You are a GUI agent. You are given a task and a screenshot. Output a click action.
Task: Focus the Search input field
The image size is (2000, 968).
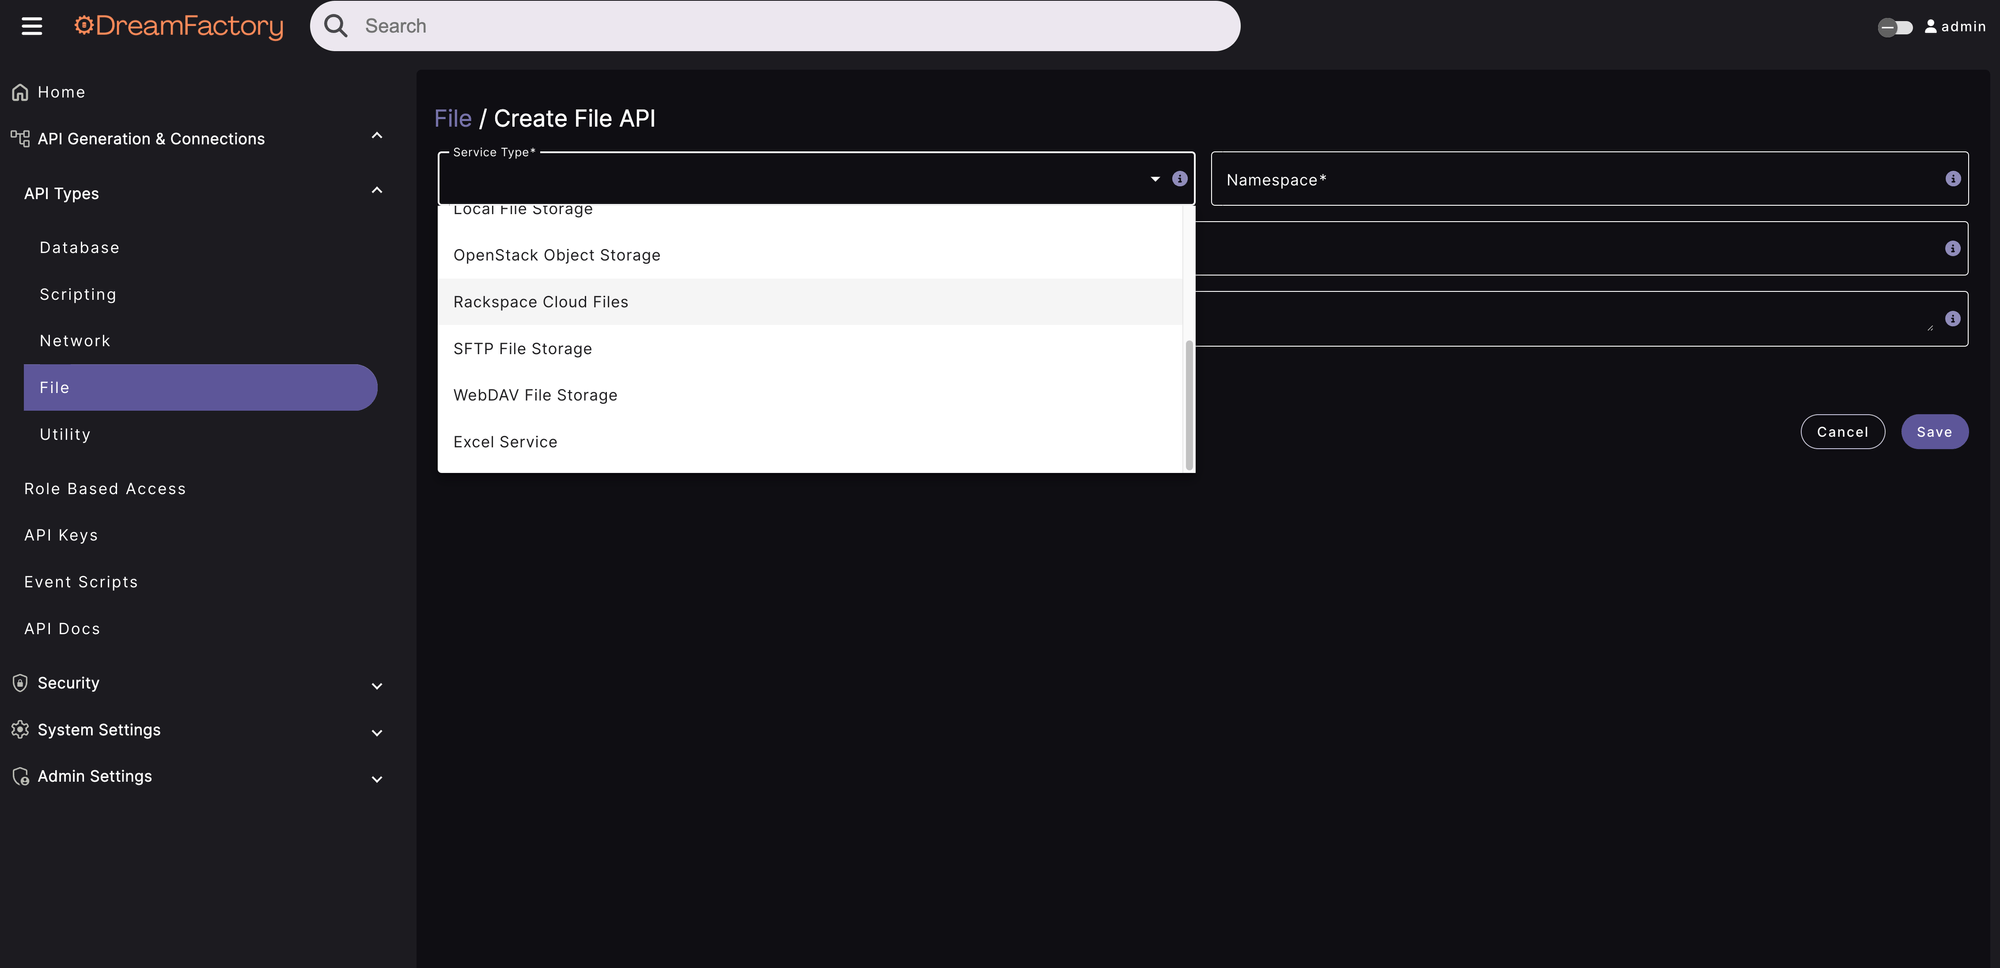tap(775, 26)
